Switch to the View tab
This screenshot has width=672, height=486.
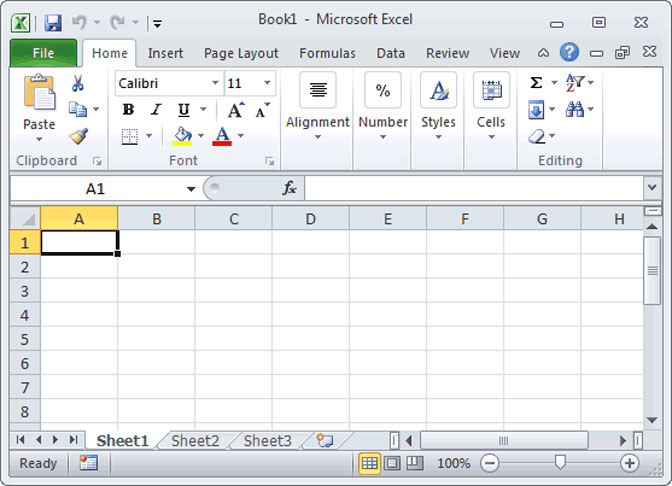tap(505, 53)
